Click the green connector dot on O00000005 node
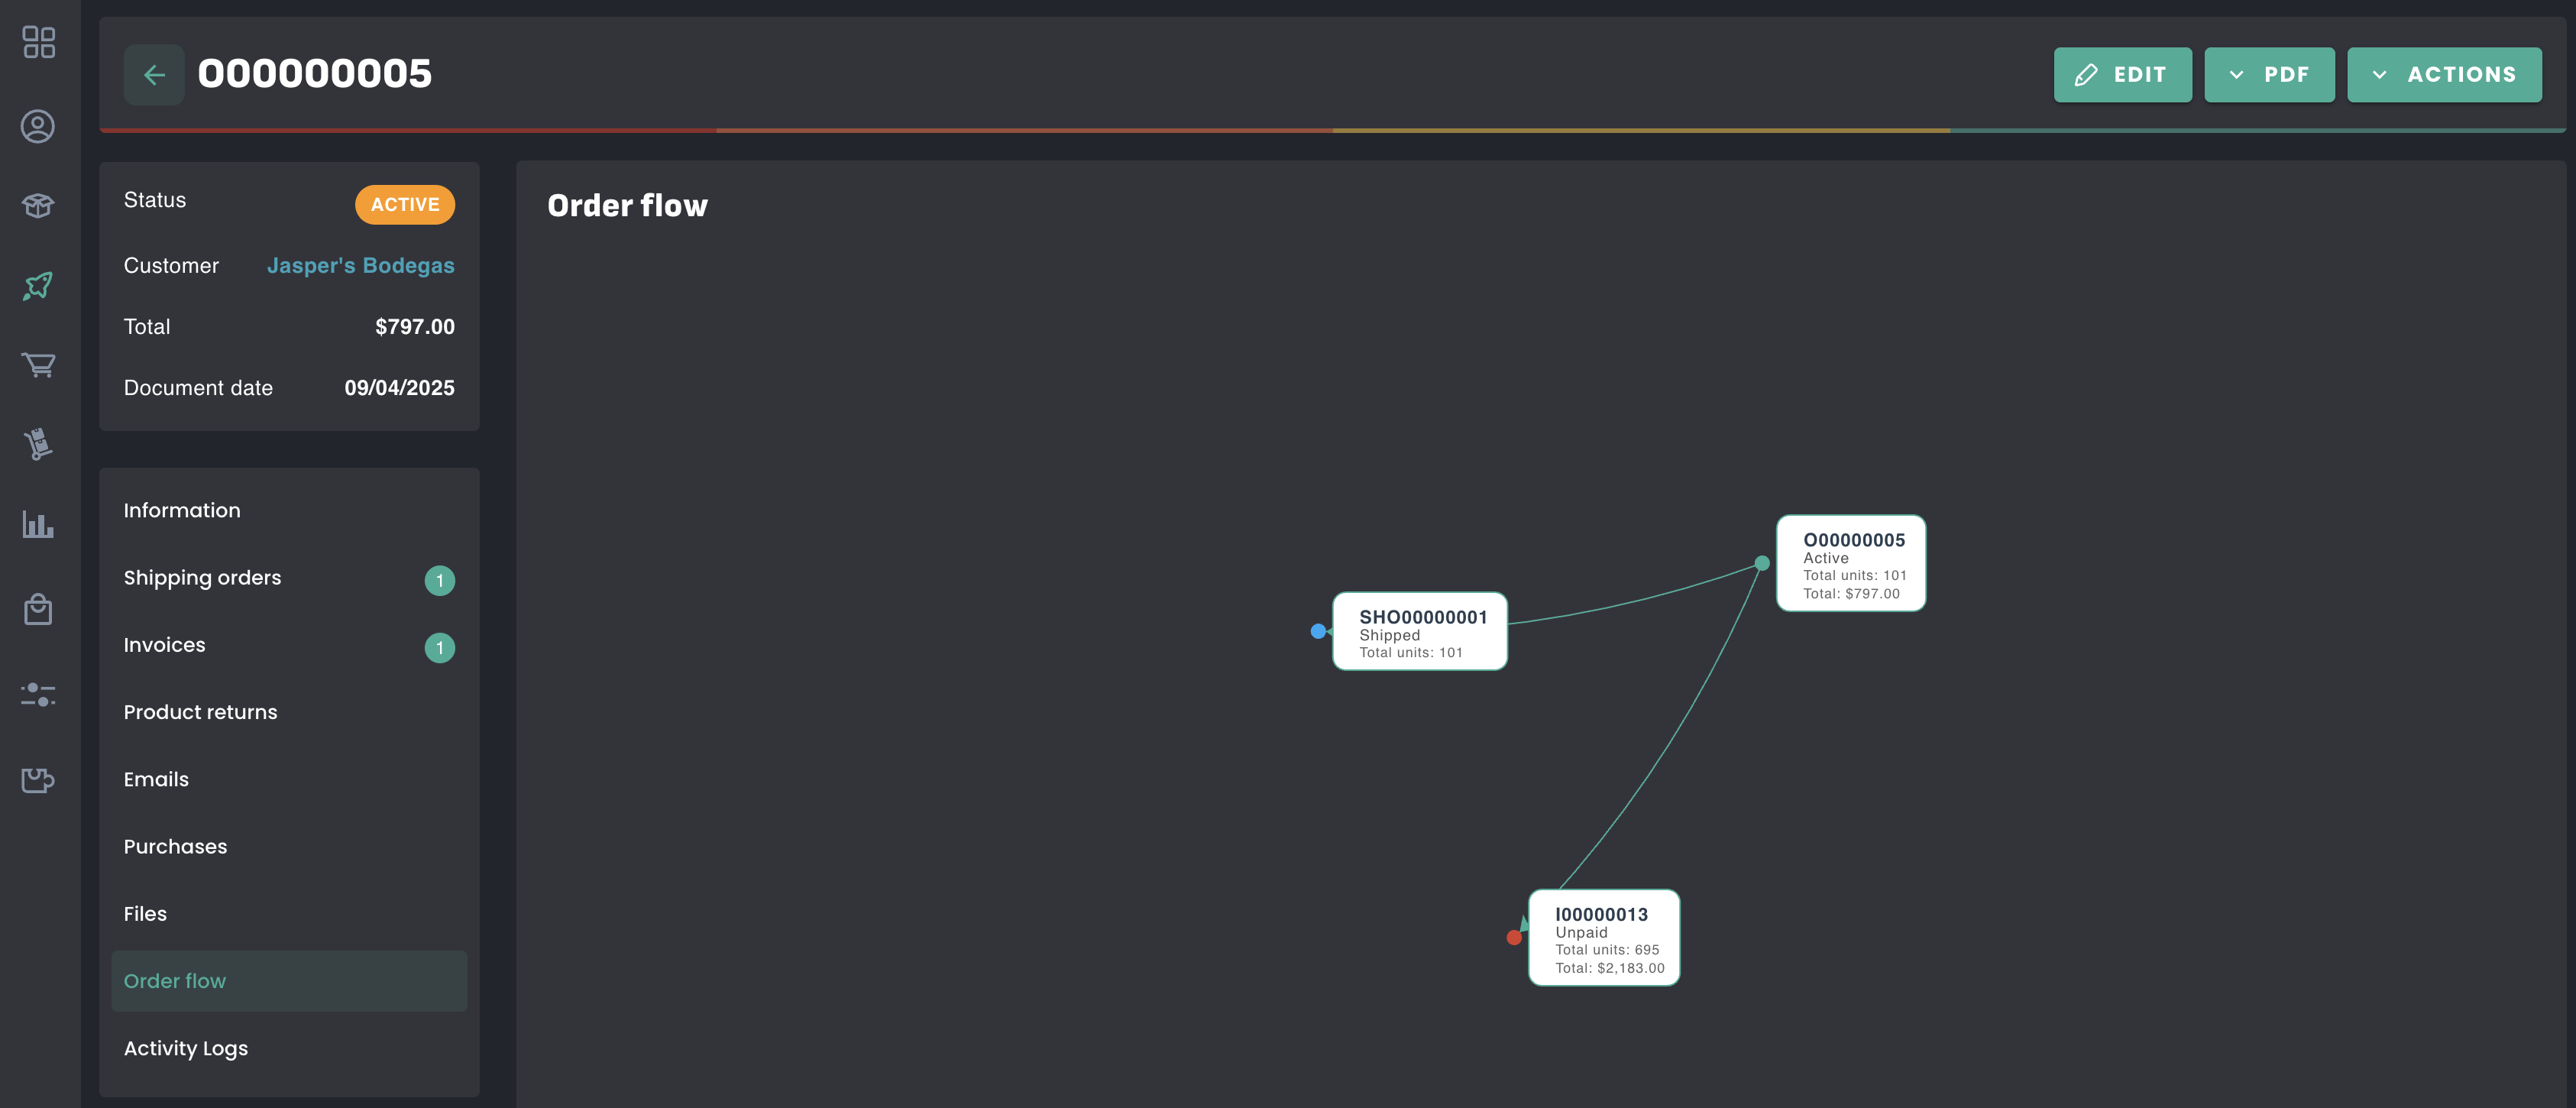Screen dimensions: 2576x1108 [1762, 564]
